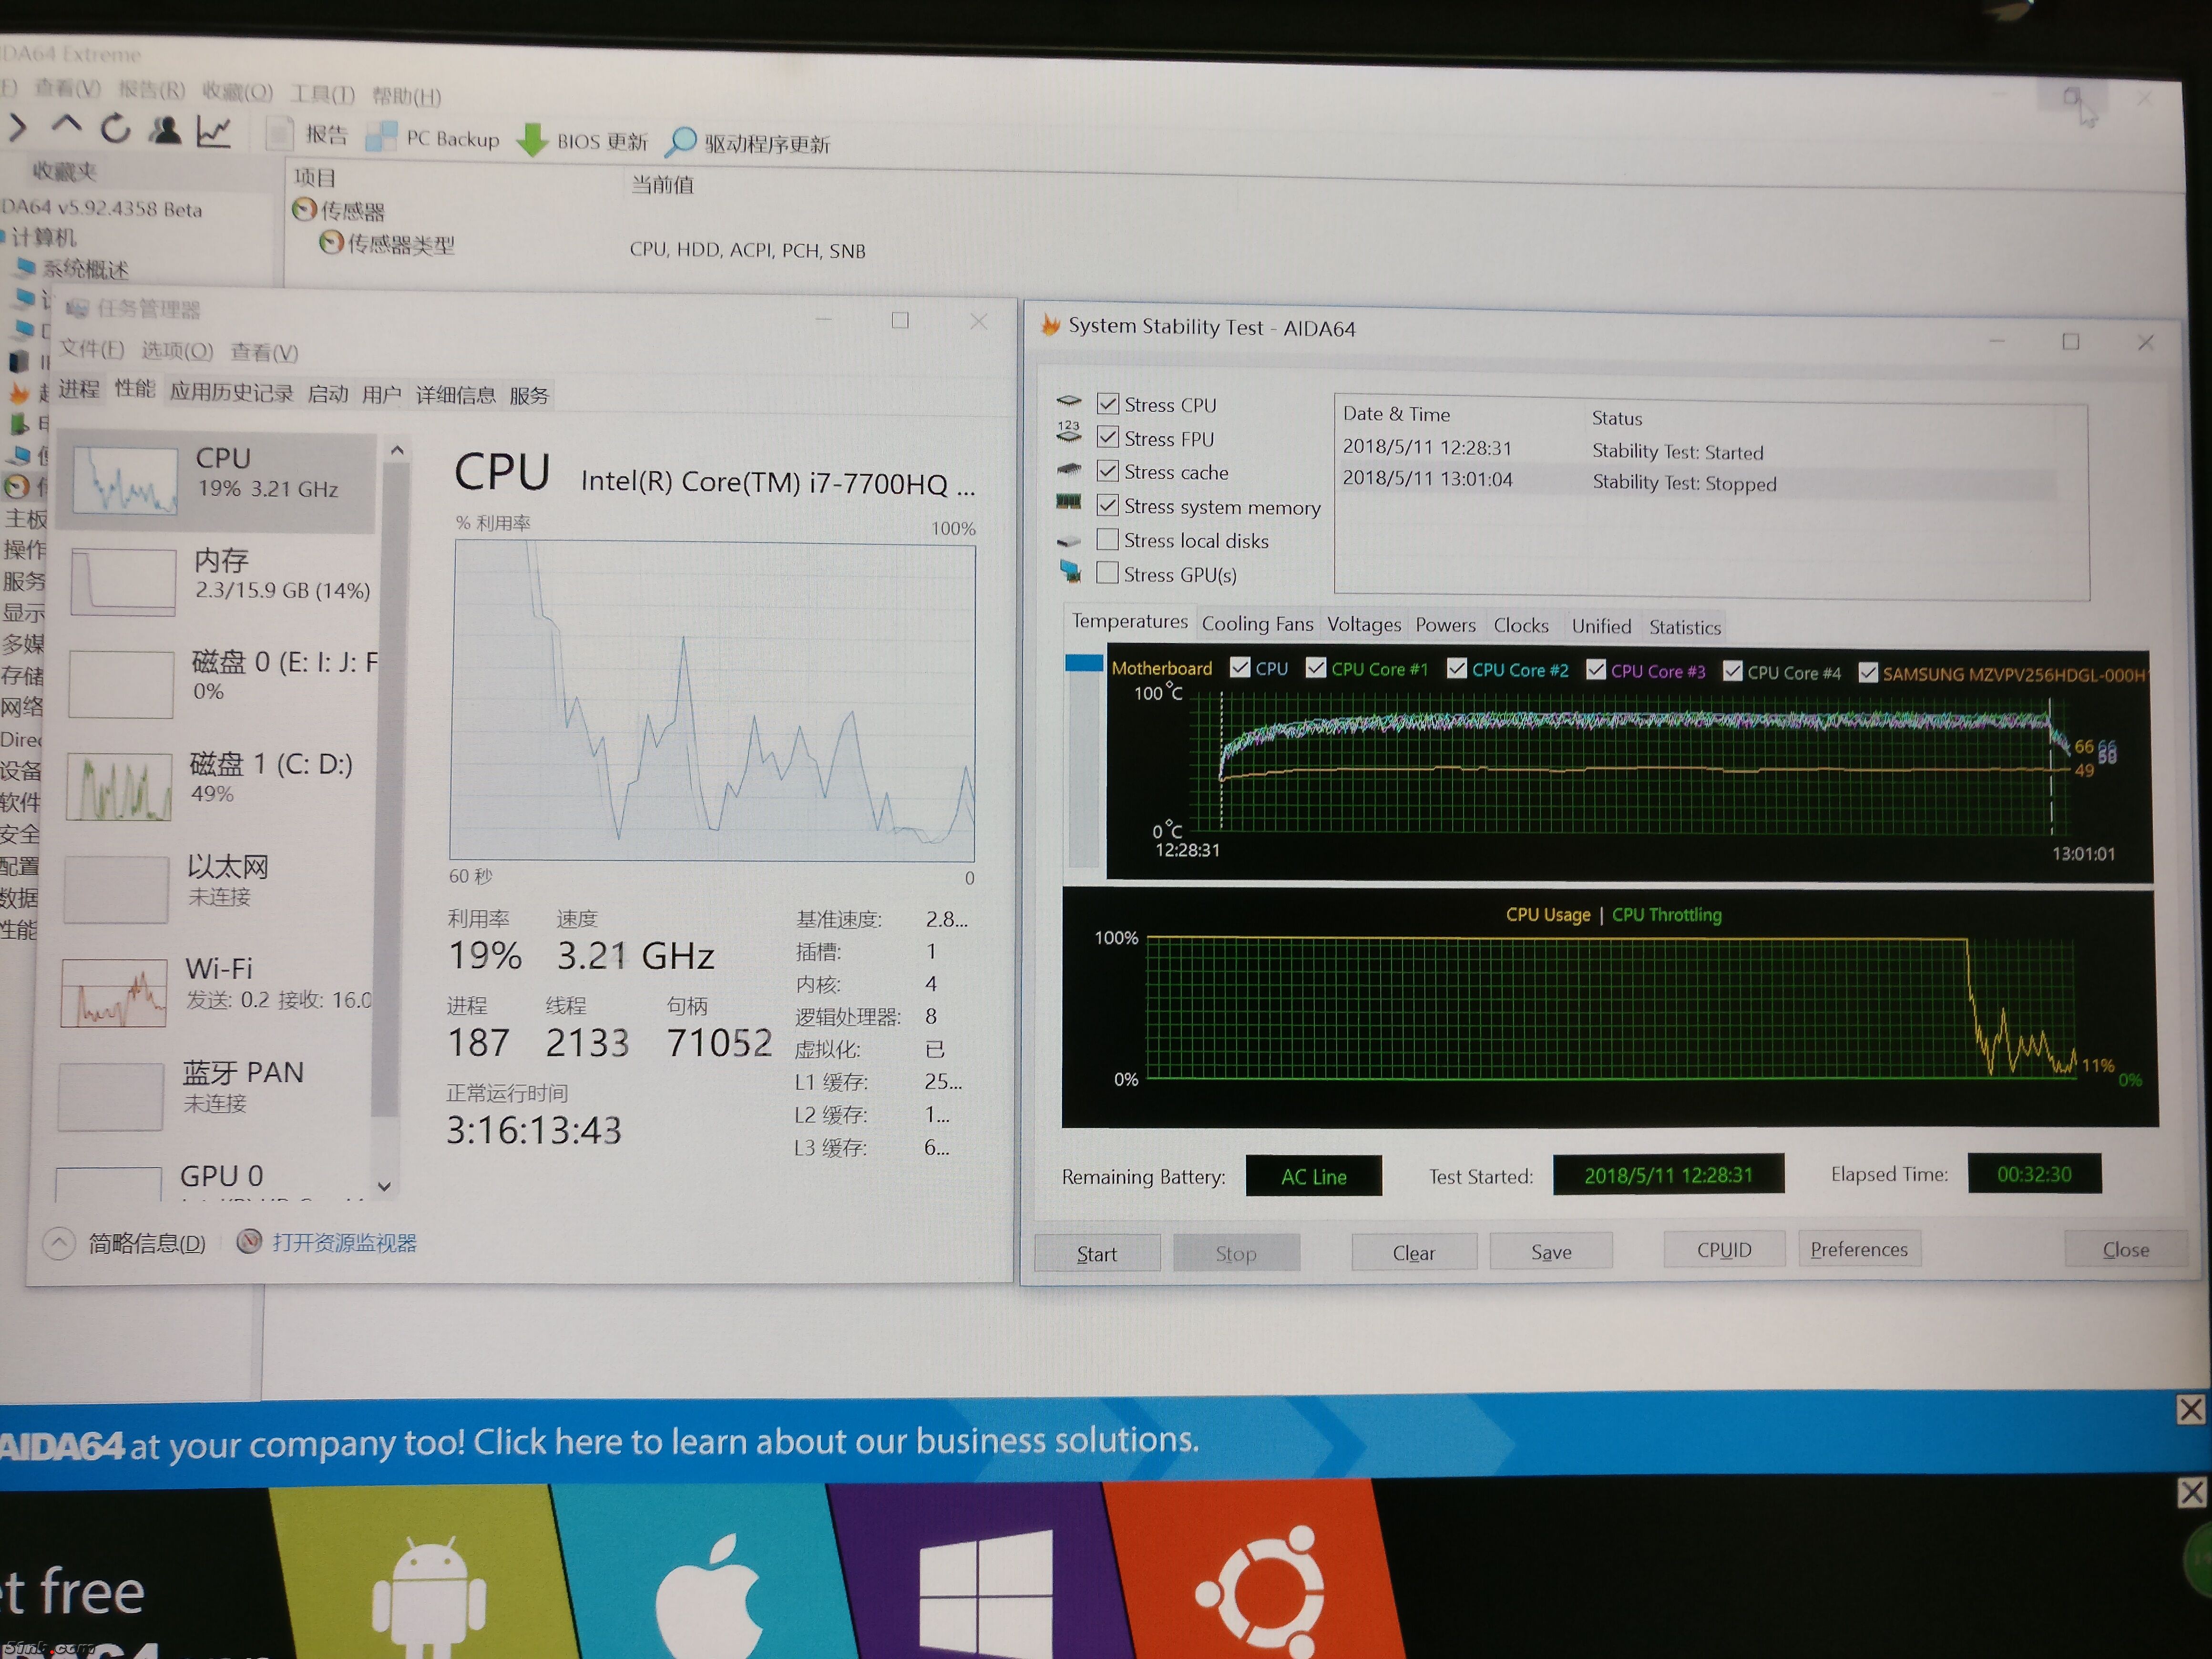Enable Stress local disks checkbox
This screenshot has width=2212, height=1659.
click(1107, 540)
